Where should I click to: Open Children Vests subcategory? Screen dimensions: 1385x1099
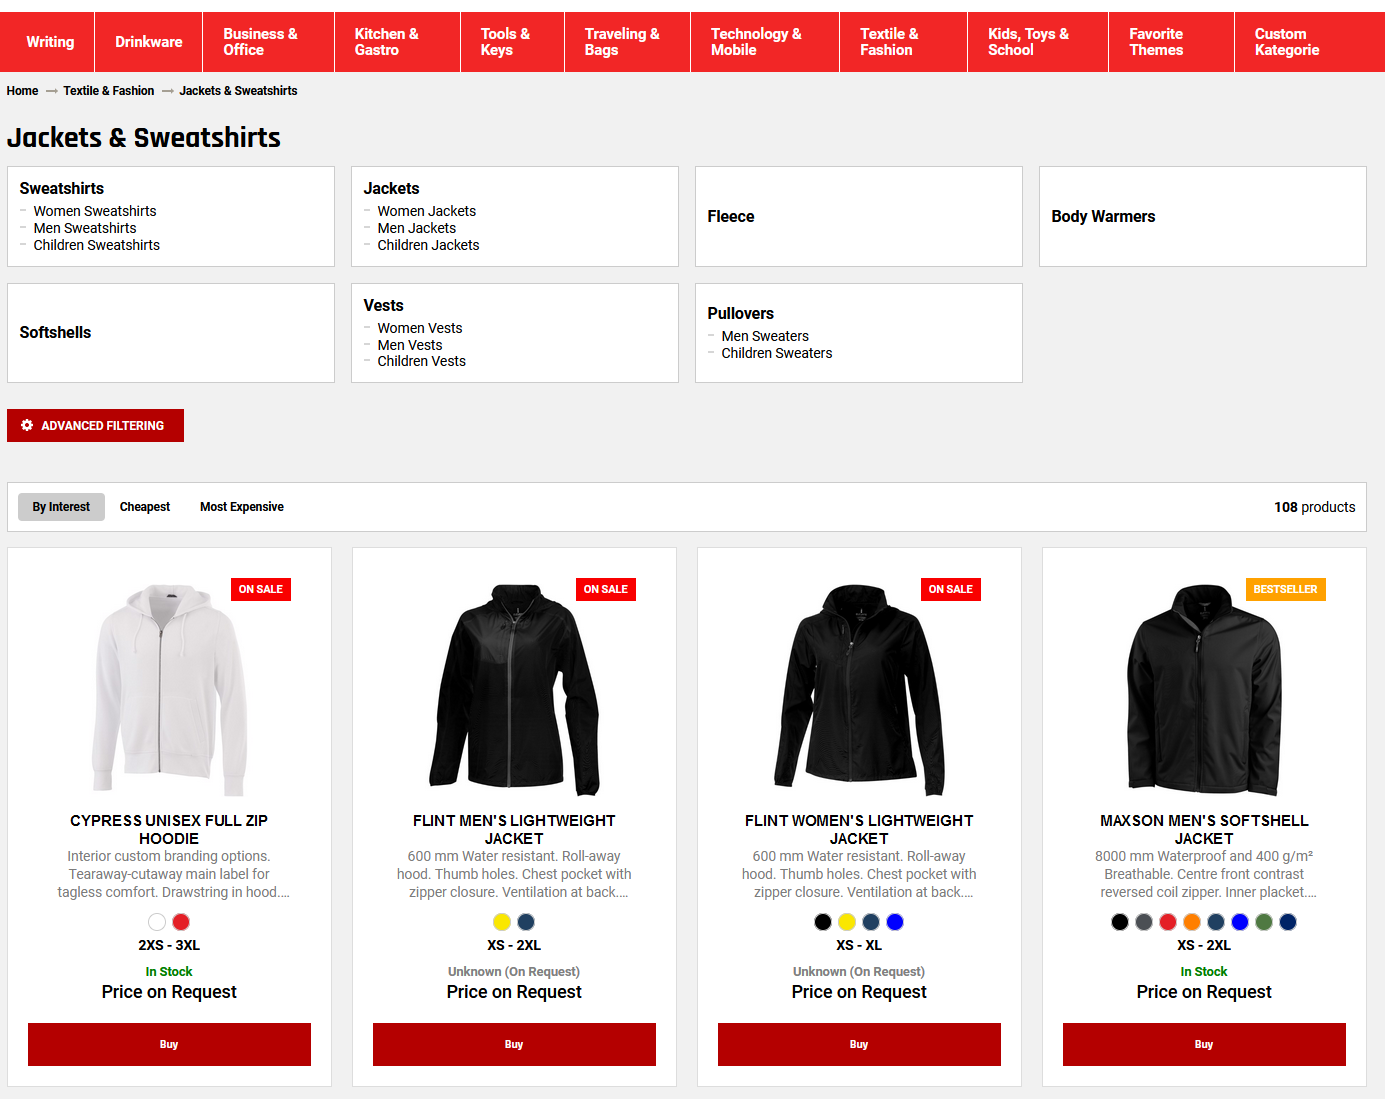(422, 361)
